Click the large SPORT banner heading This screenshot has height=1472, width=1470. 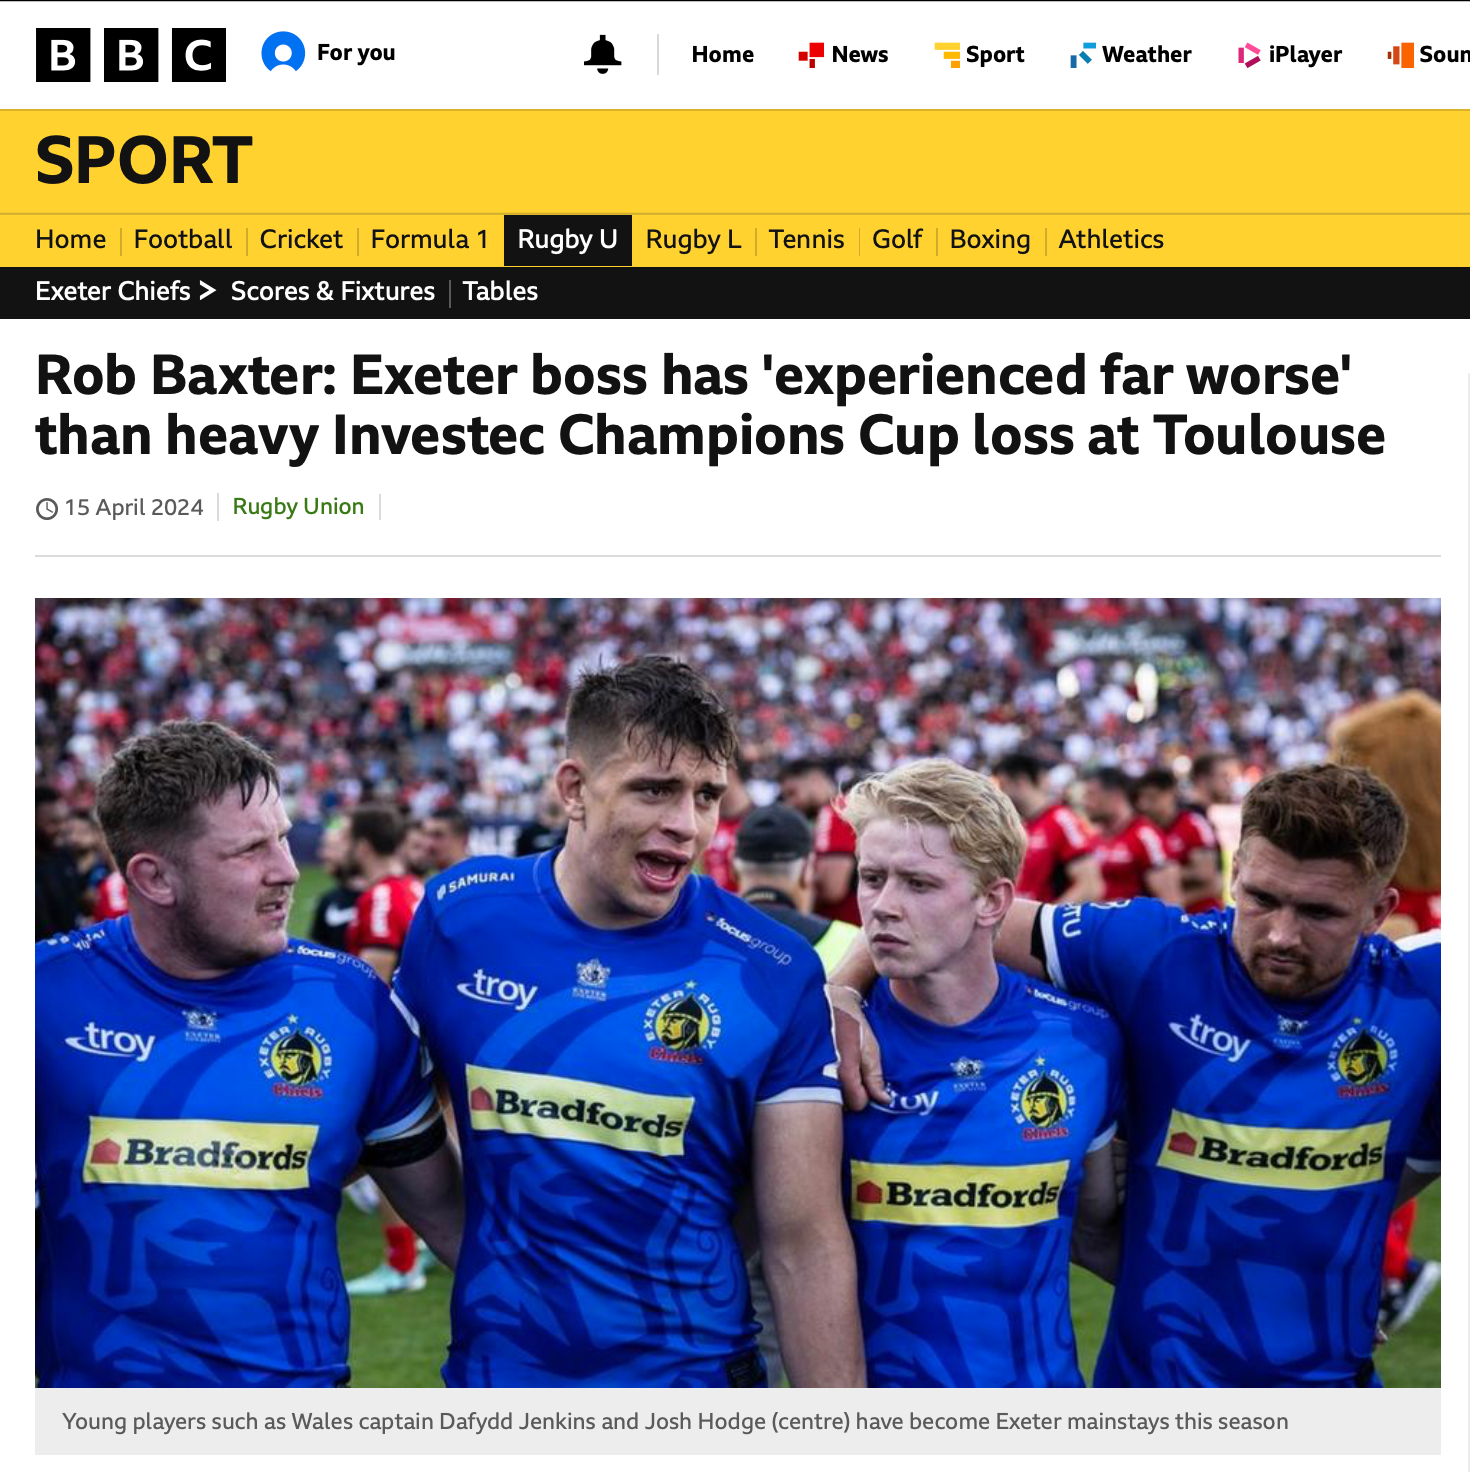[x=144, y=160]
